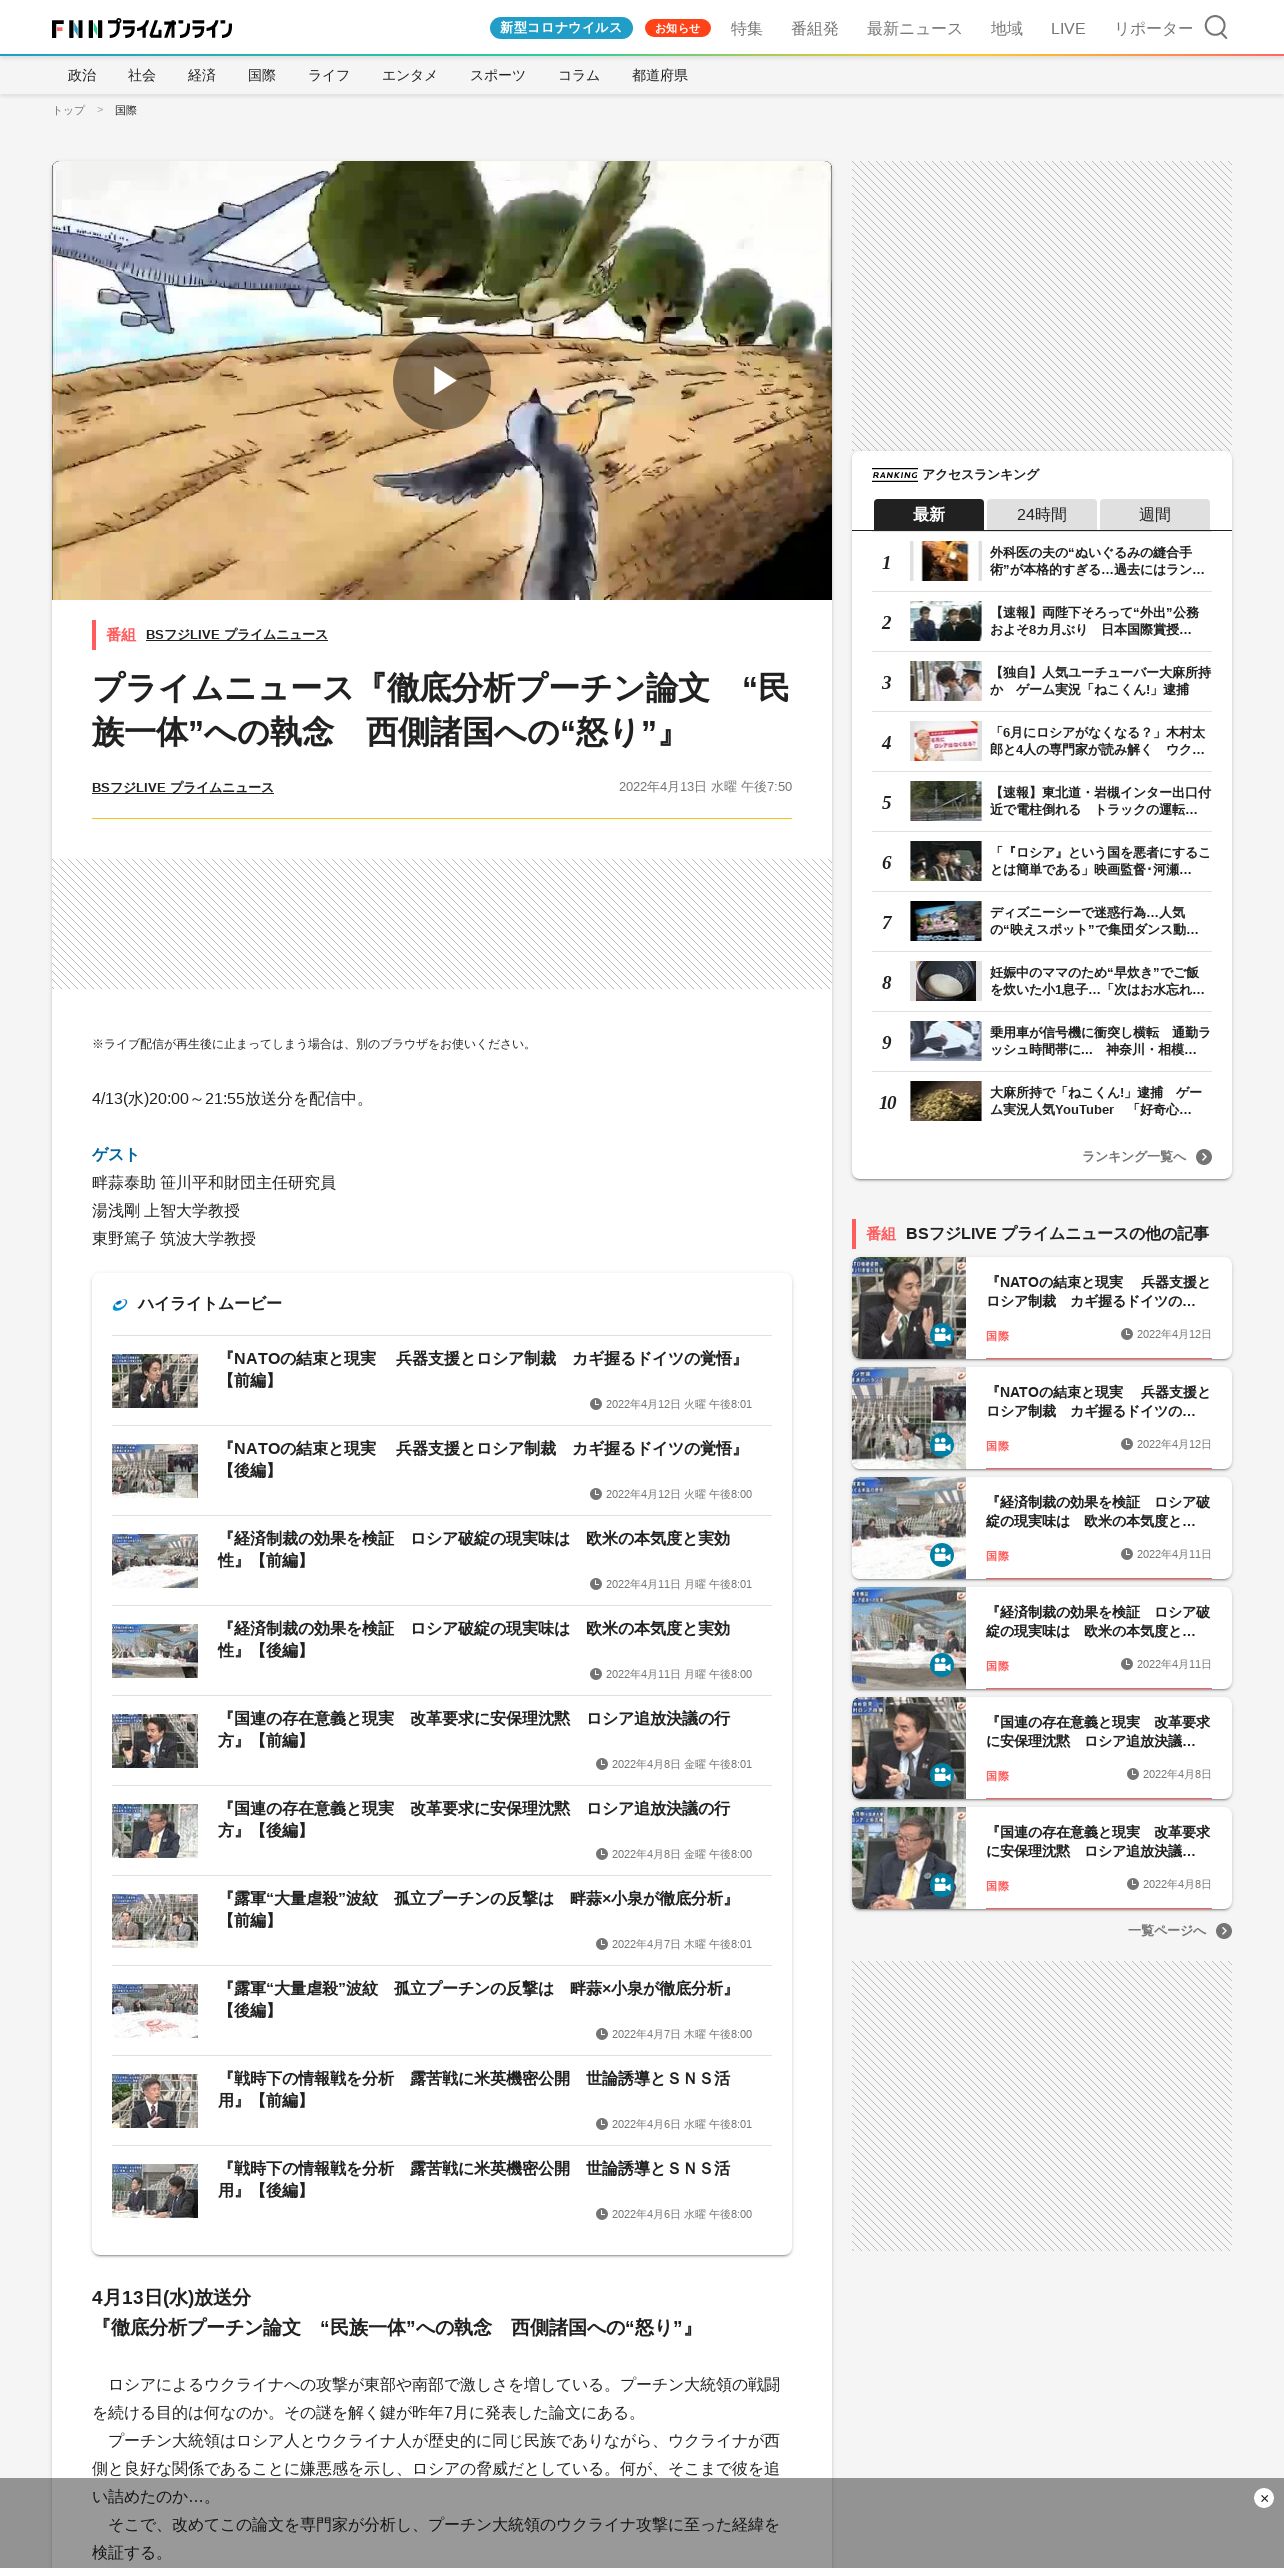Open highlight 露軍“大量虐殺”波紋【前編】

point(442,1920)
